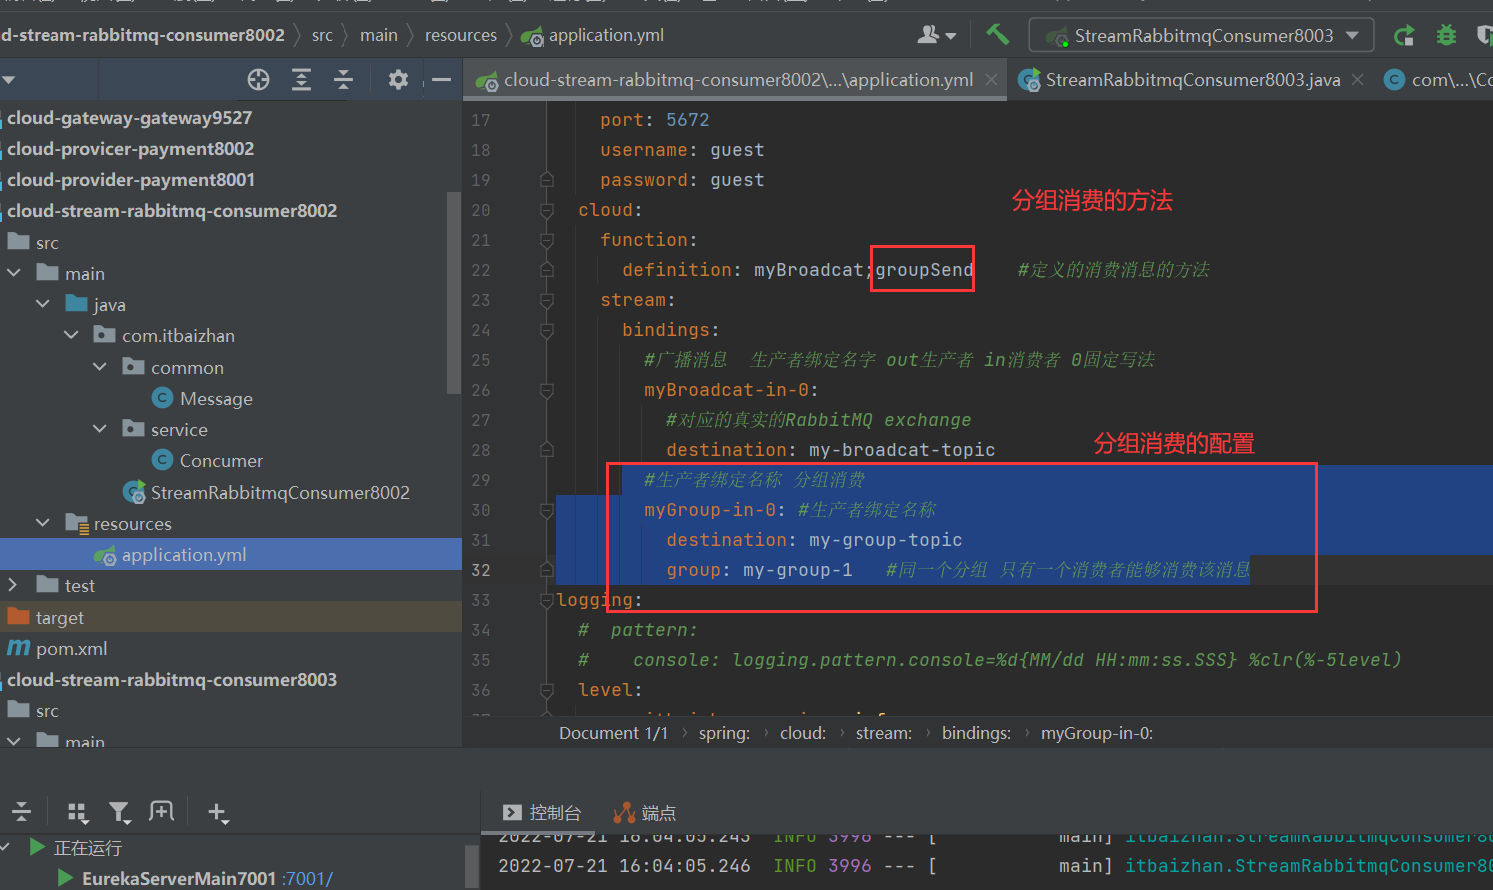Switch to the 端点 endpoints tab
Screen dimensions: 1493x890
645,812
